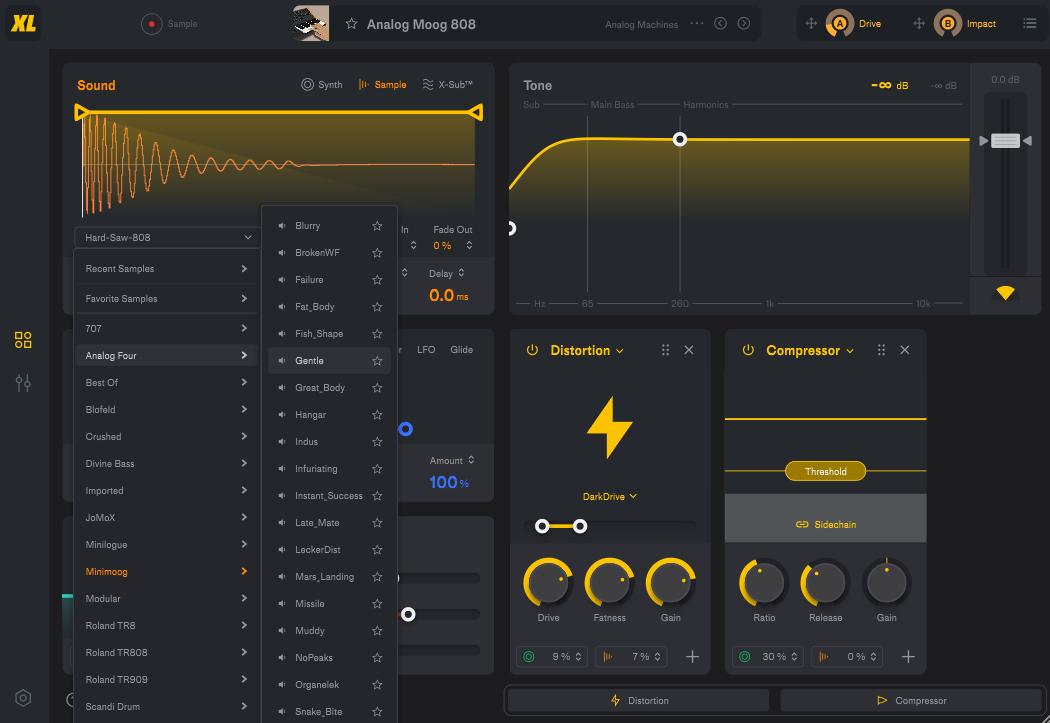Screen dimensions: 1050x723
Task: Open the hamburger menu at top right
Action: pos(1030,23)
